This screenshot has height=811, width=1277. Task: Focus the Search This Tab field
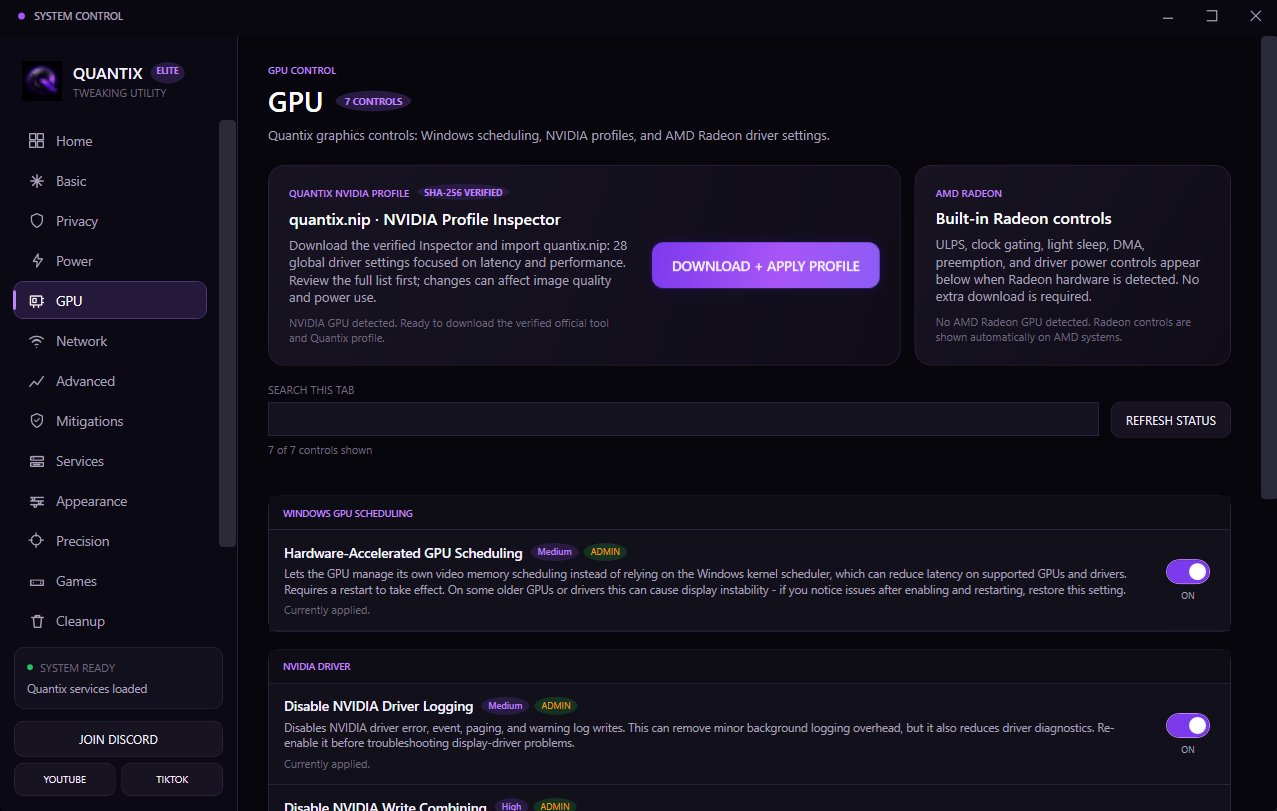tap(683, 419)
